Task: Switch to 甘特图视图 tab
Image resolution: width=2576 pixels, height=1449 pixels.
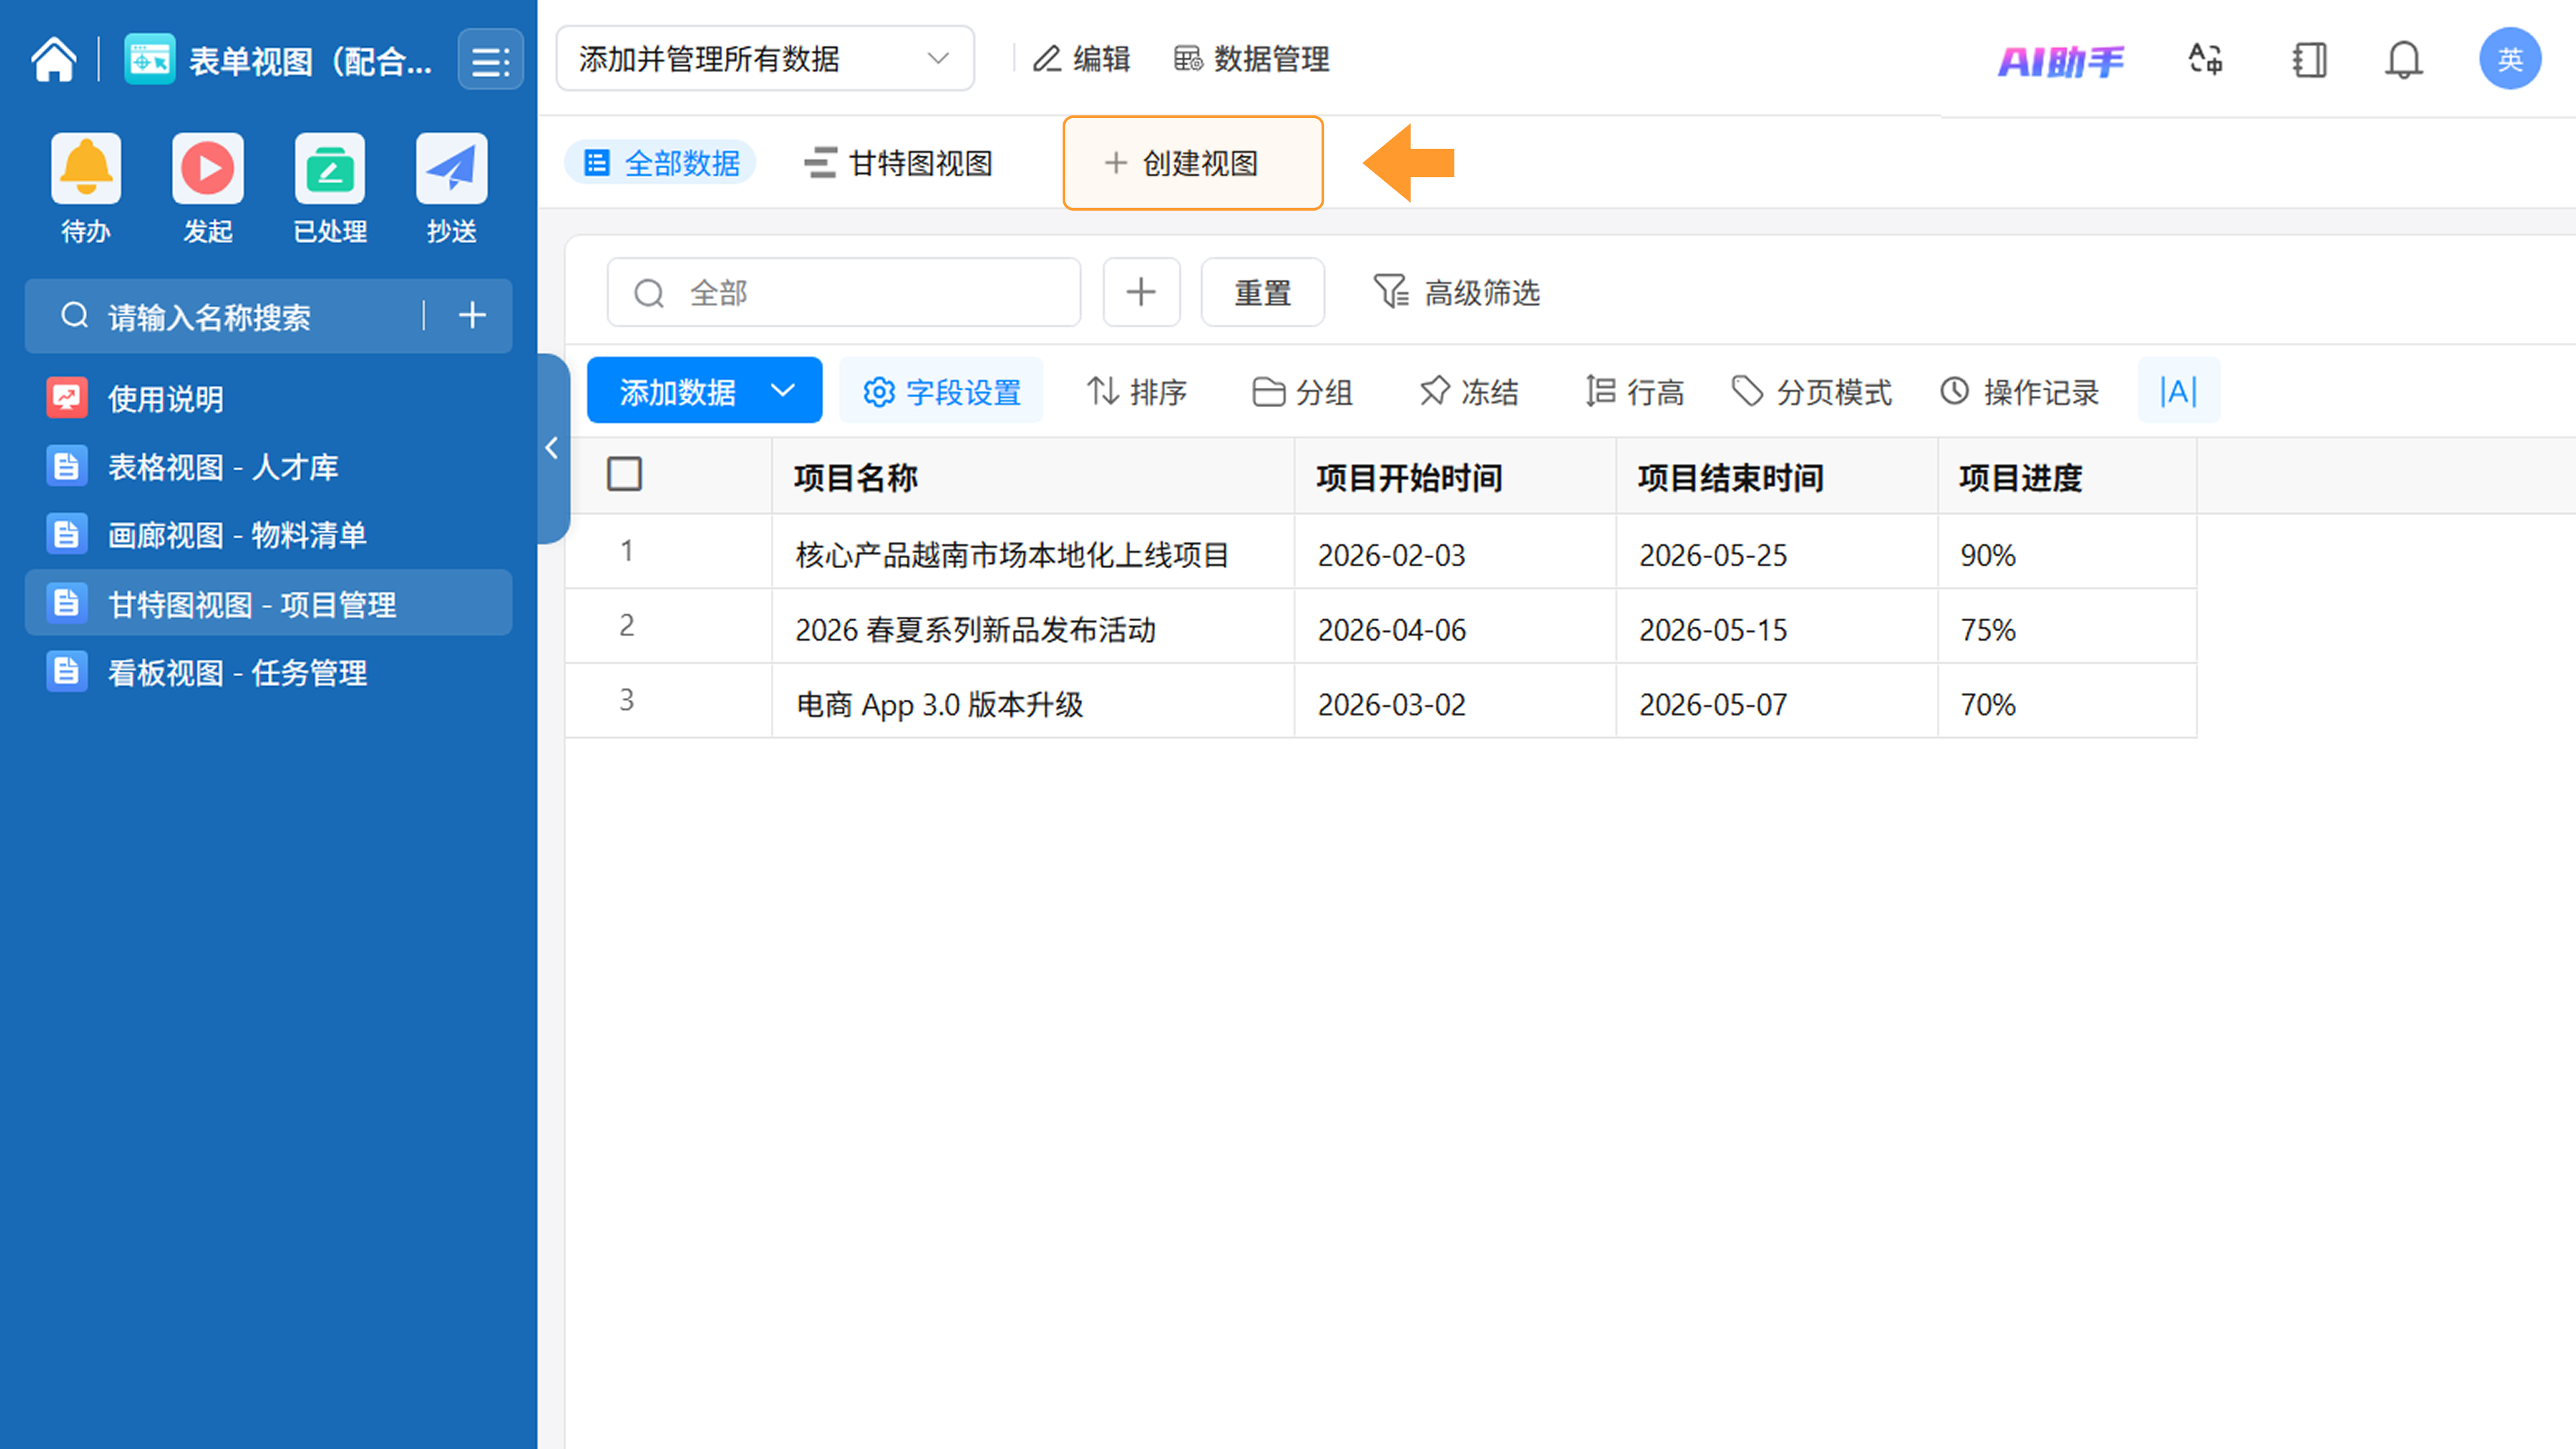Action: click(x=899, y=163)
